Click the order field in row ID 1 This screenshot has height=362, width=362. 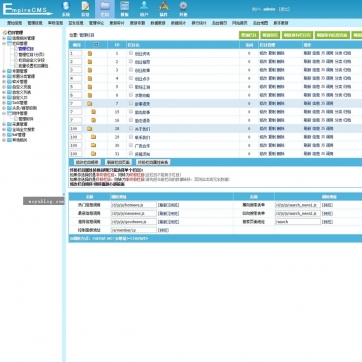point(76,53)
